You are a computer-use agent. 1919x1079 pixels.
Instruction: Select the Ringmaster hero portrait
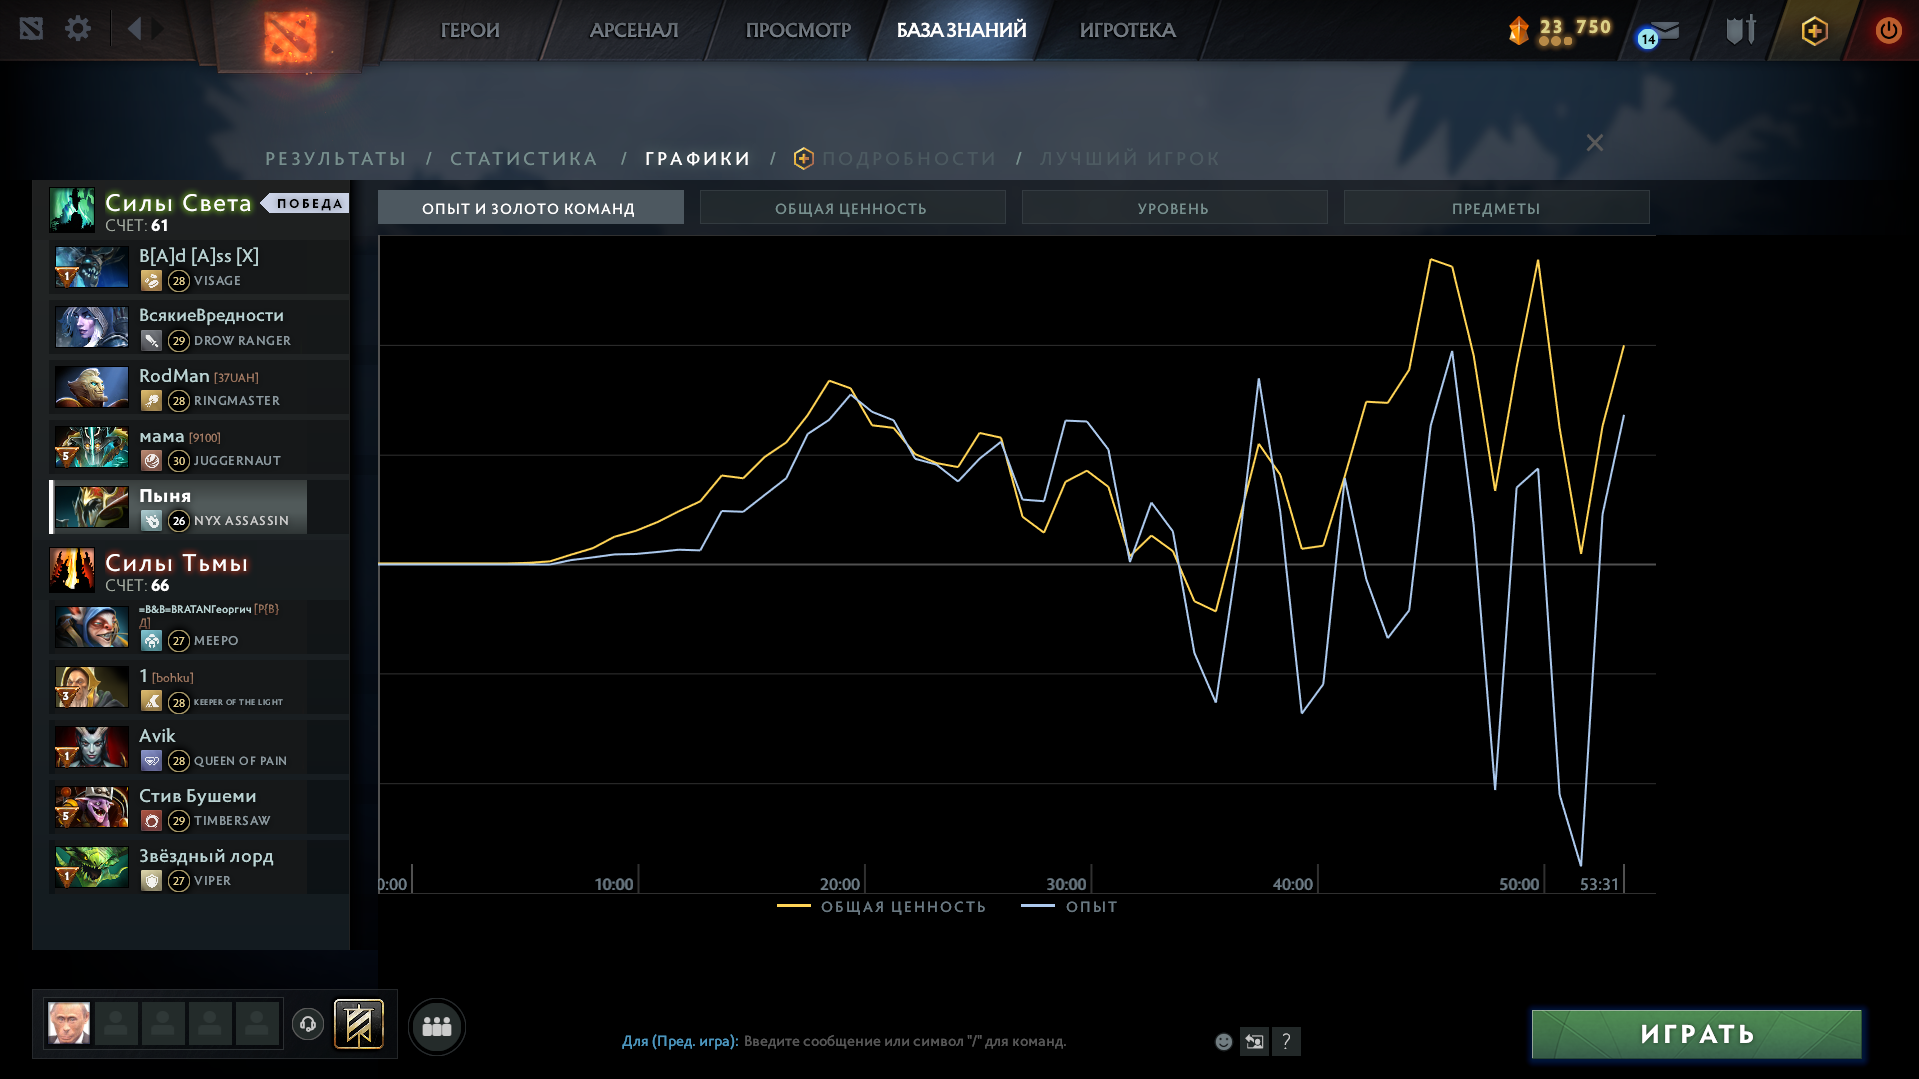coord(91,387)
